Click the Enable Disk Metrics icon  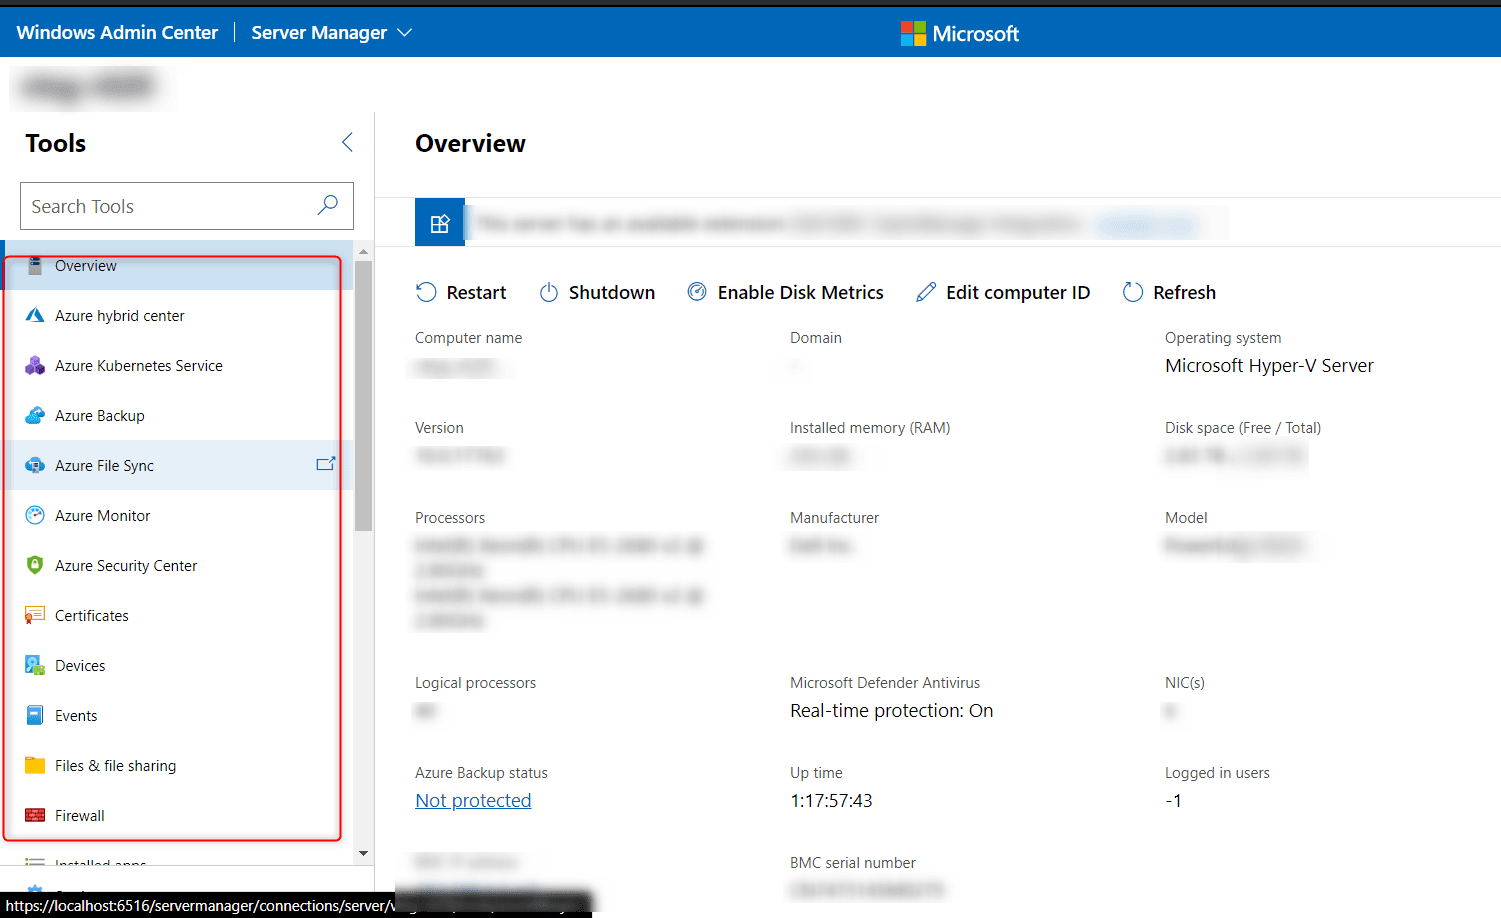coord(697,292)
